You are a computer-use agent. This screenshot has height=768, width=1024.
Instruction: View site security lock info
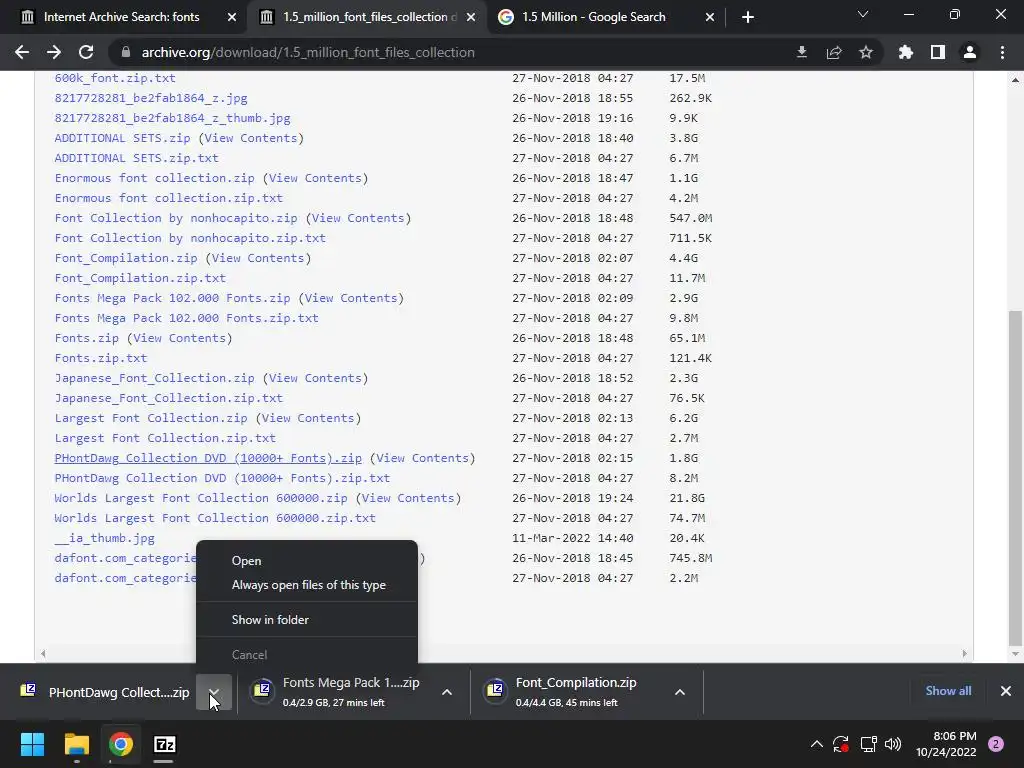(x=126, y=52)
